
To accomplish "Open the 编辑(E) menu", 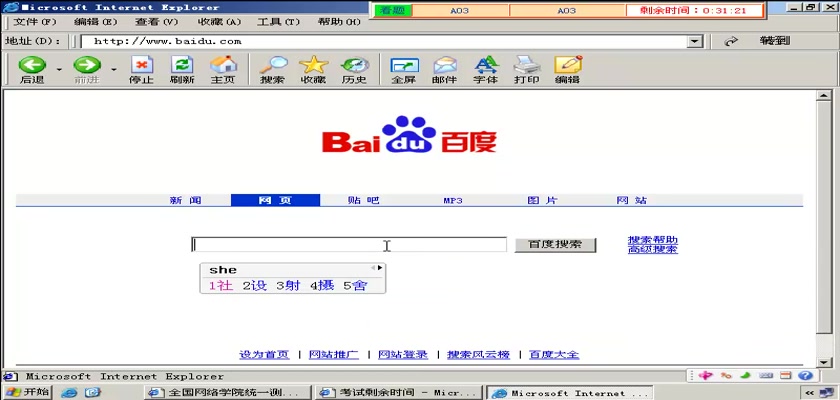I will click(x=95, y=22).
